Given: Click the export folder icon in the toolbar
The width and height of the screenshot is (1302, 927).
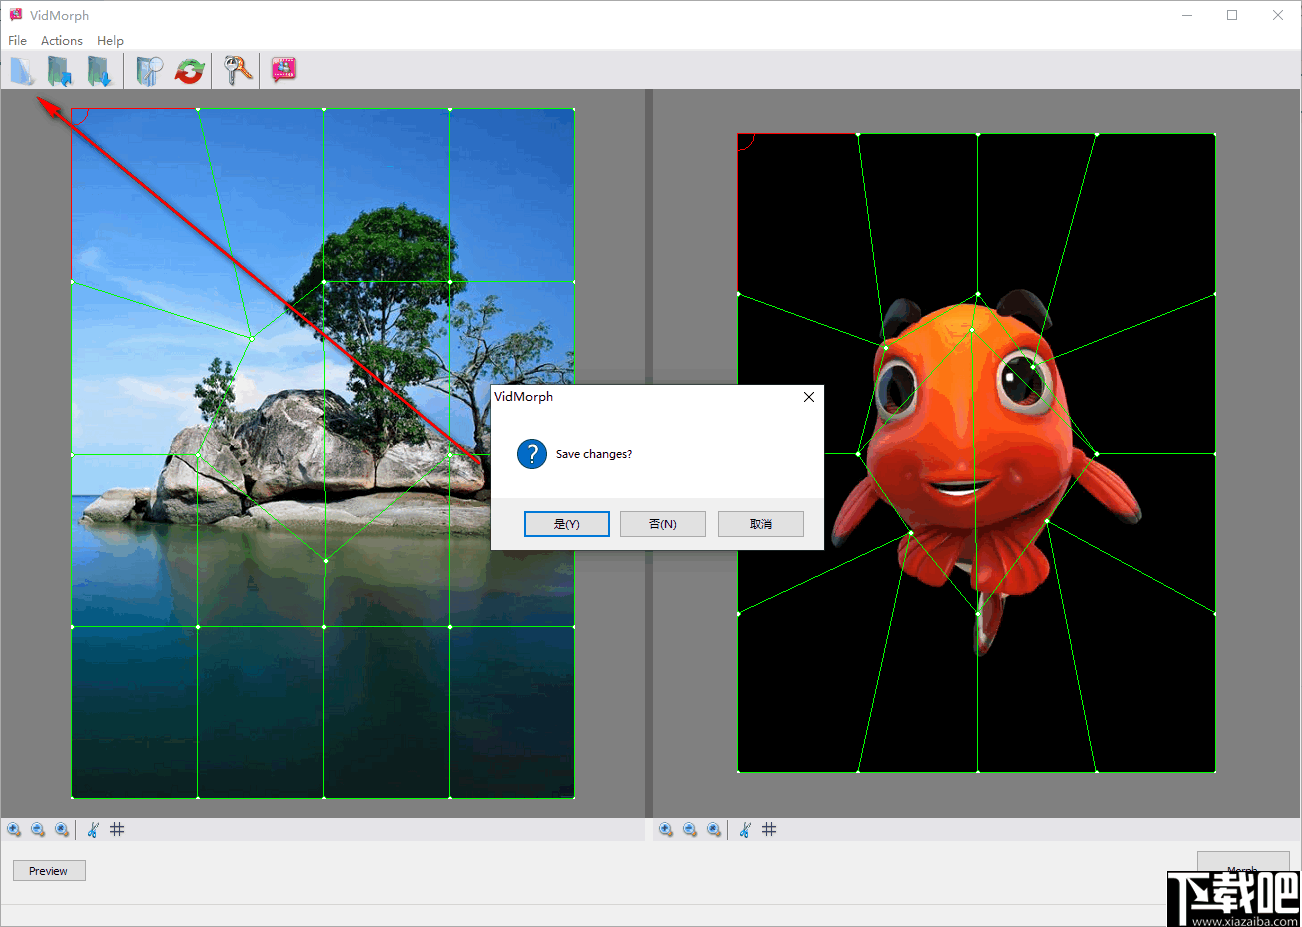Looking at the screenshot, I should [x=98, y=70].
